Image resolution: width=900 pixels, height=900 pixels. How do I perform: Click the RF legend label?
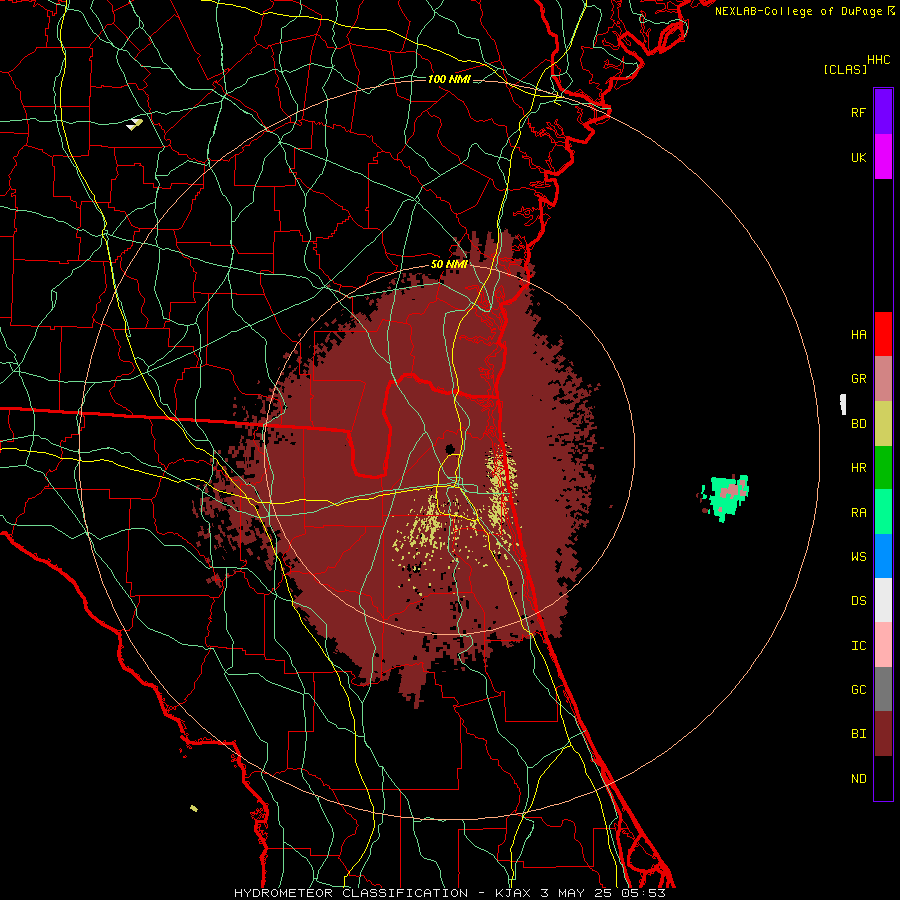click(x=858, y=112)
